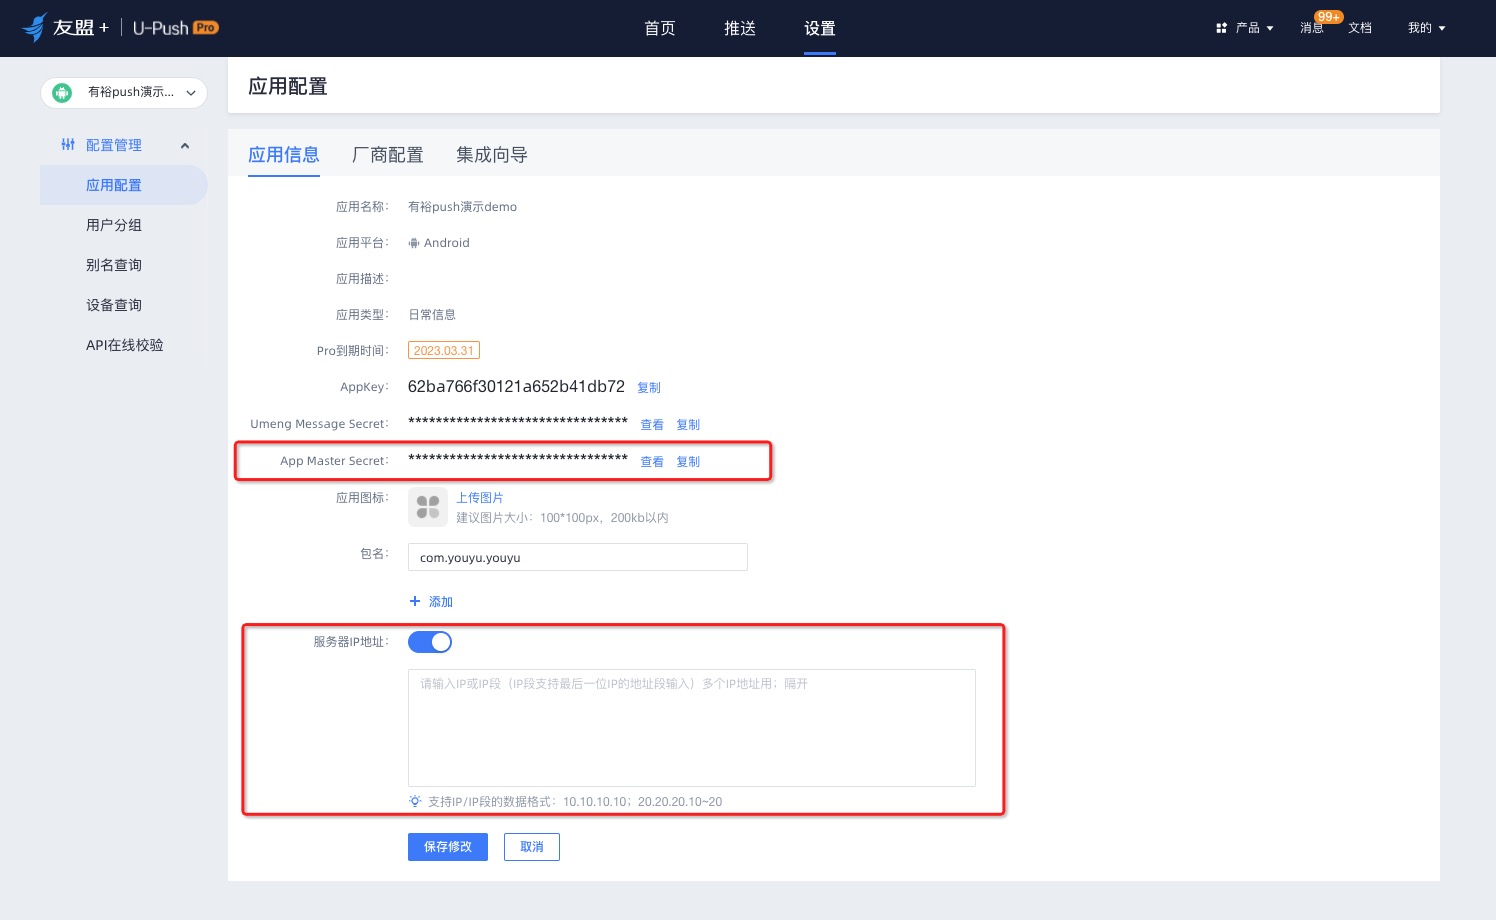The image size is (1496, 920).
Task: Click the app icon placeholder thumbnail
Action: pos(428,507)
